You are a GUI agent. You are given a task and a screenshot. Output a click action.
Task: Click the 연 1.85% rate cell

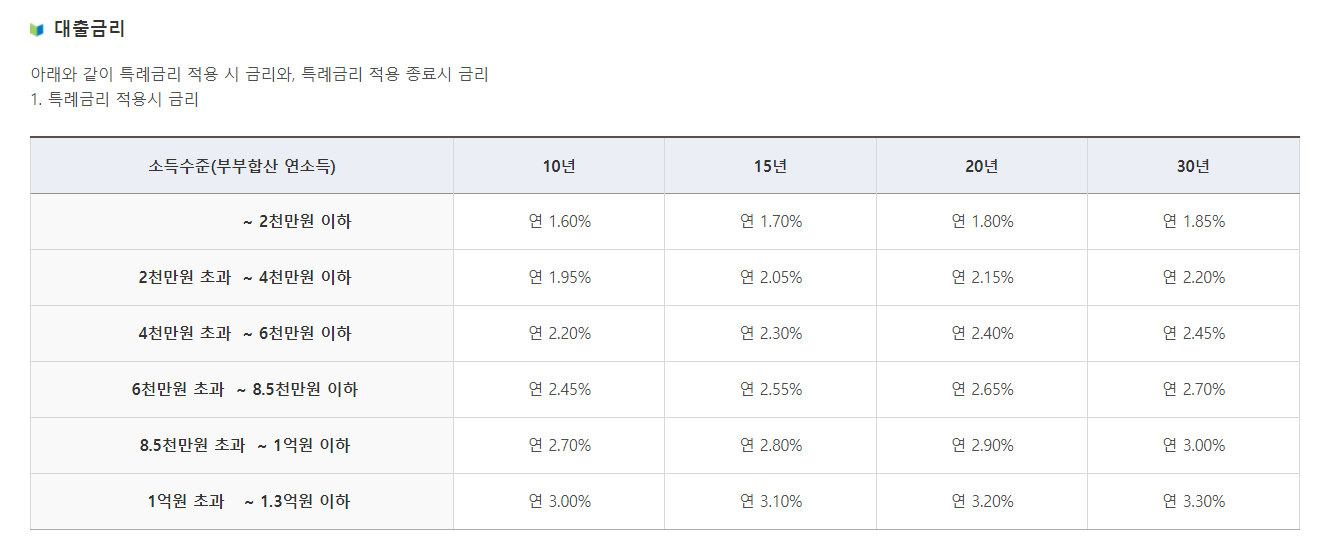coord(1193,222)
